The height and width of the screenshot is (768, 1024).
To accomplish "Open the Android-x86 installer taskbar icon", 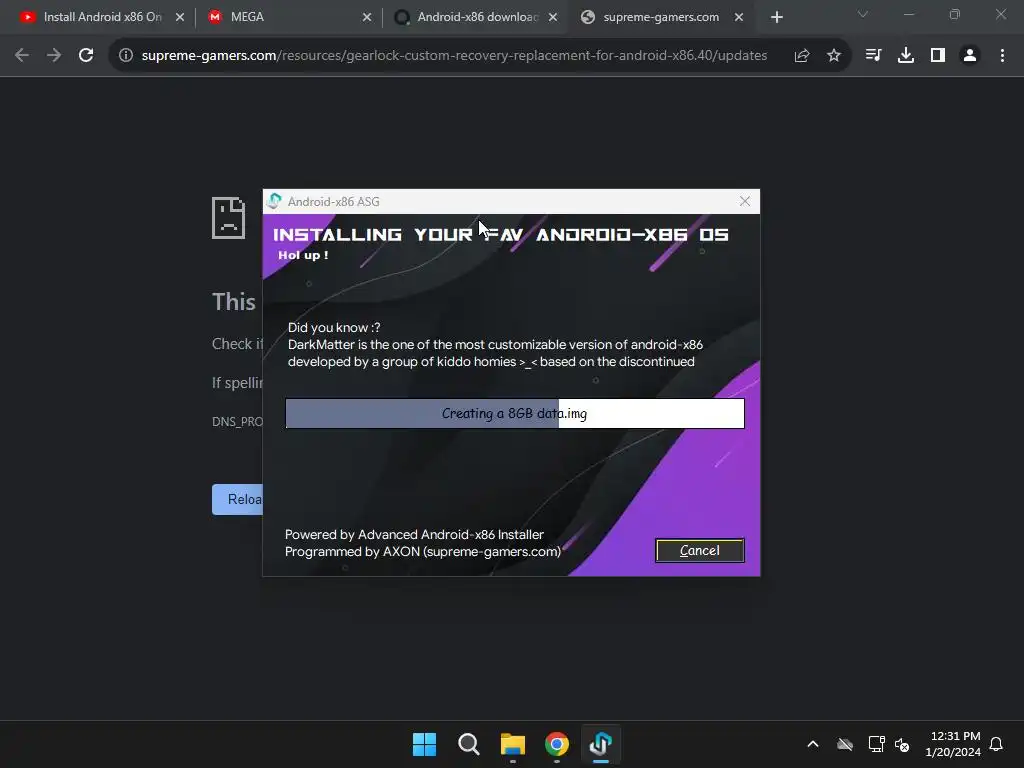I will 601,744.
